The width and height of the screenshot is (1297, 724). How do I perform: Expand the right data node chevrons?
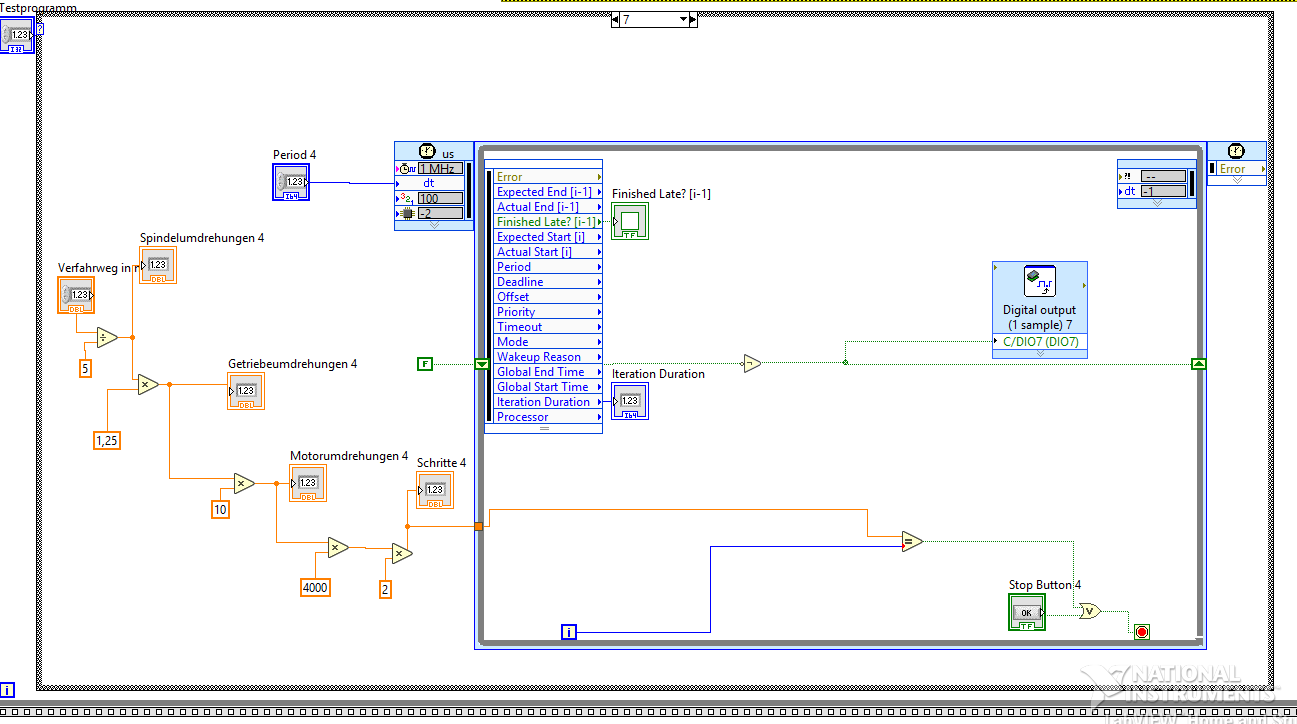pyautogui.click(x=1157, y=203)
